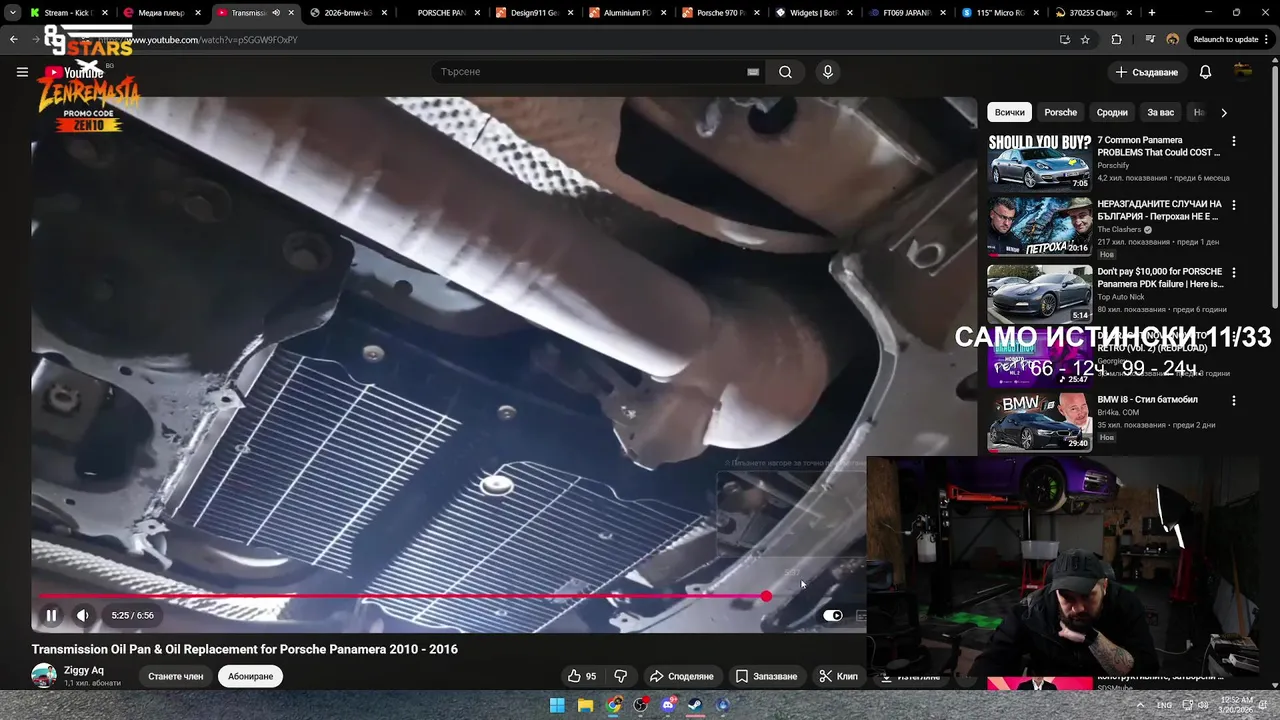The height and width of the screenshot is (720, 1280).
Task: Start voice search with the microphone icon
Action: pos(827,72)
